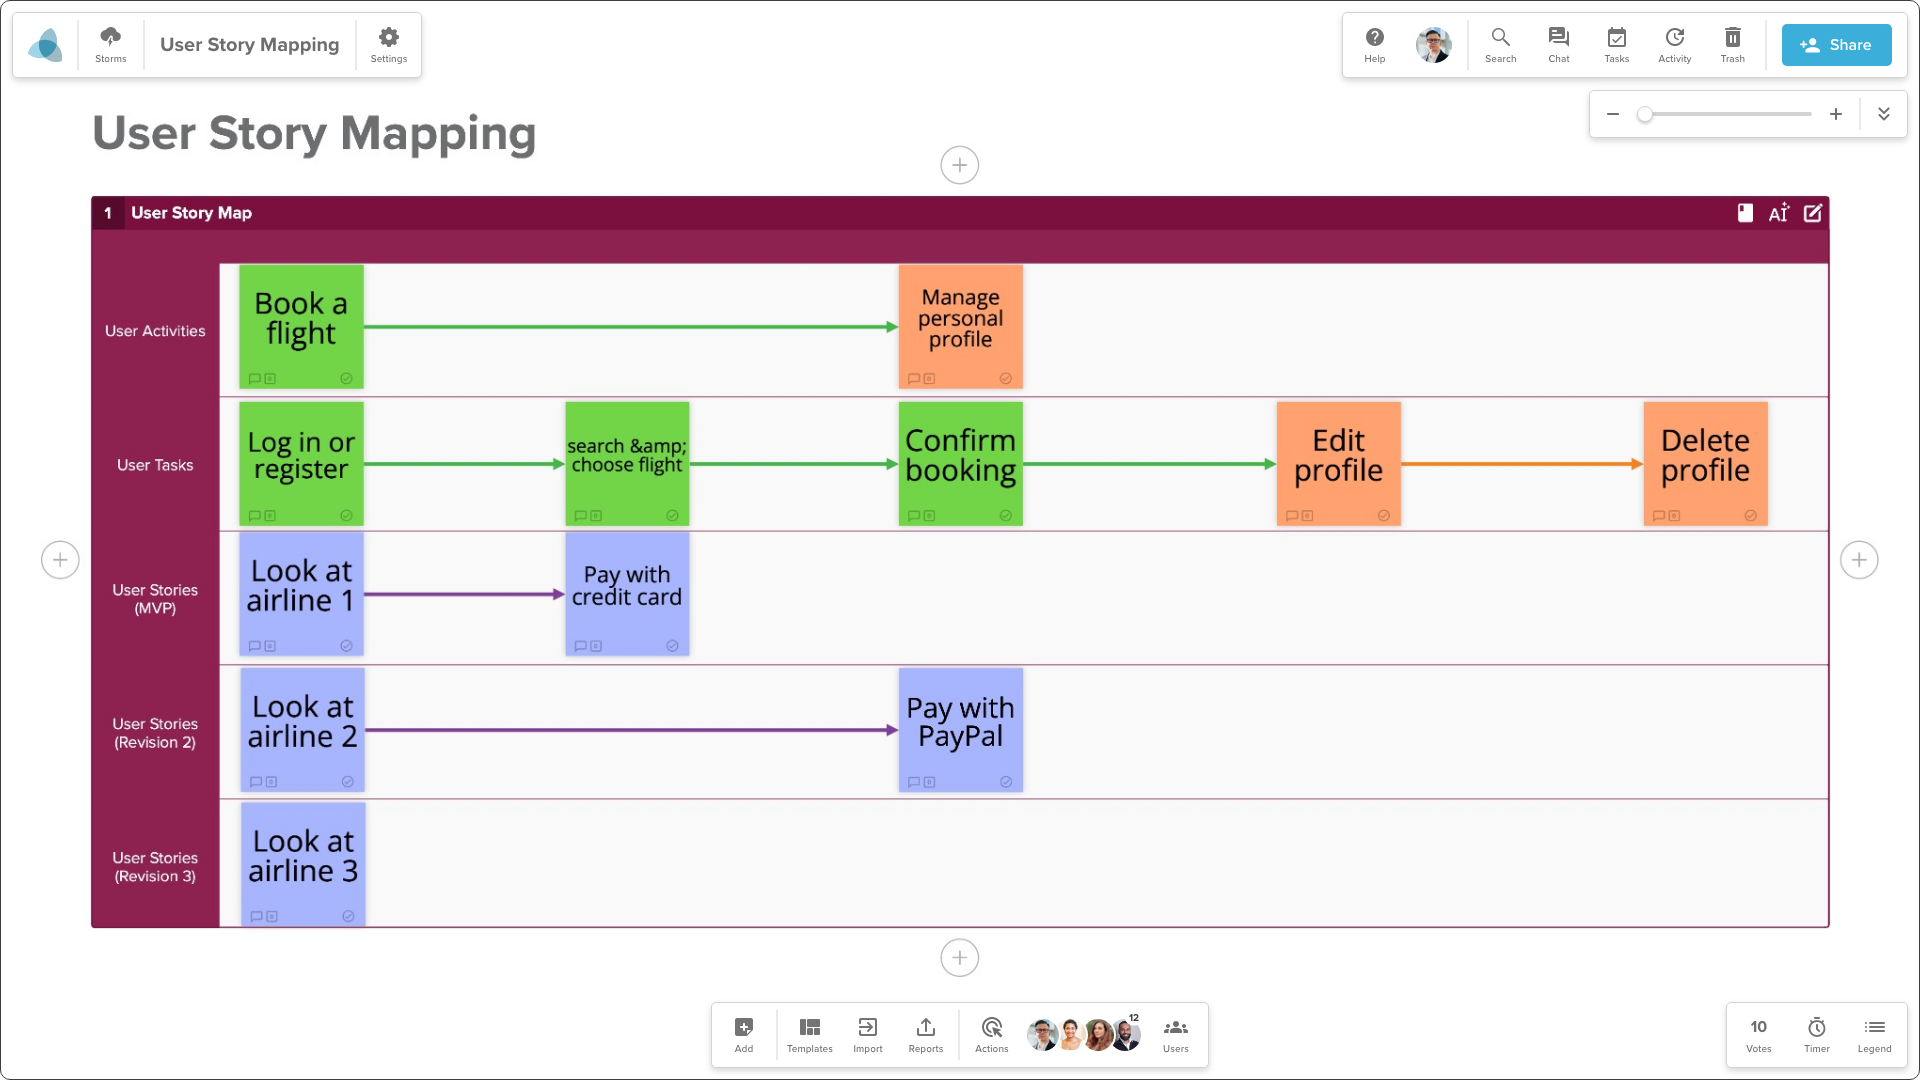Click the Share button
The width and height of the screenshot is (1920, 1080).
point(1836,45)
